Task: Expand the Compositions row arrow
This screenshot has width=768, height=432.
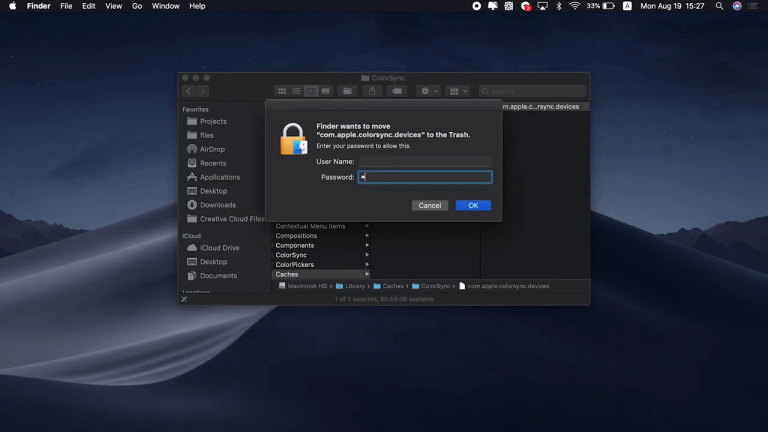Action: pyautogui.click(x=367, y=236)
